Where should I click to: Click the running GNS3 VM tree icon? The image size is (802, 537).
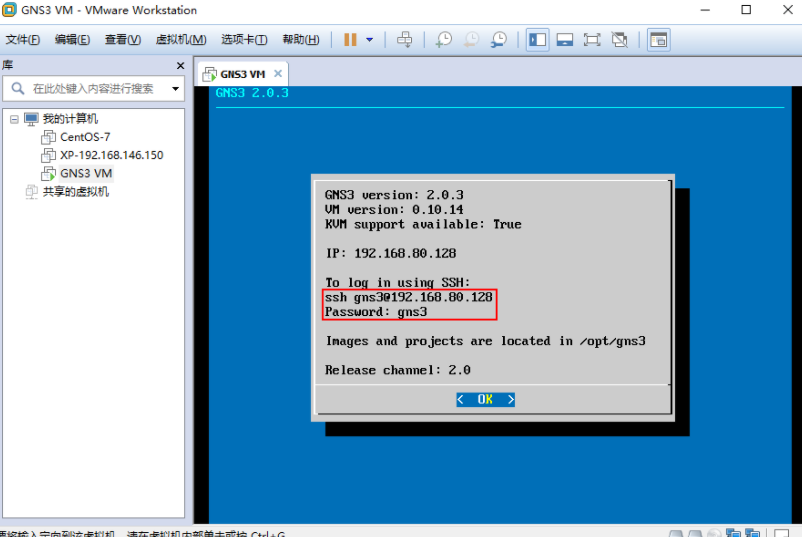tap(48, 173)
